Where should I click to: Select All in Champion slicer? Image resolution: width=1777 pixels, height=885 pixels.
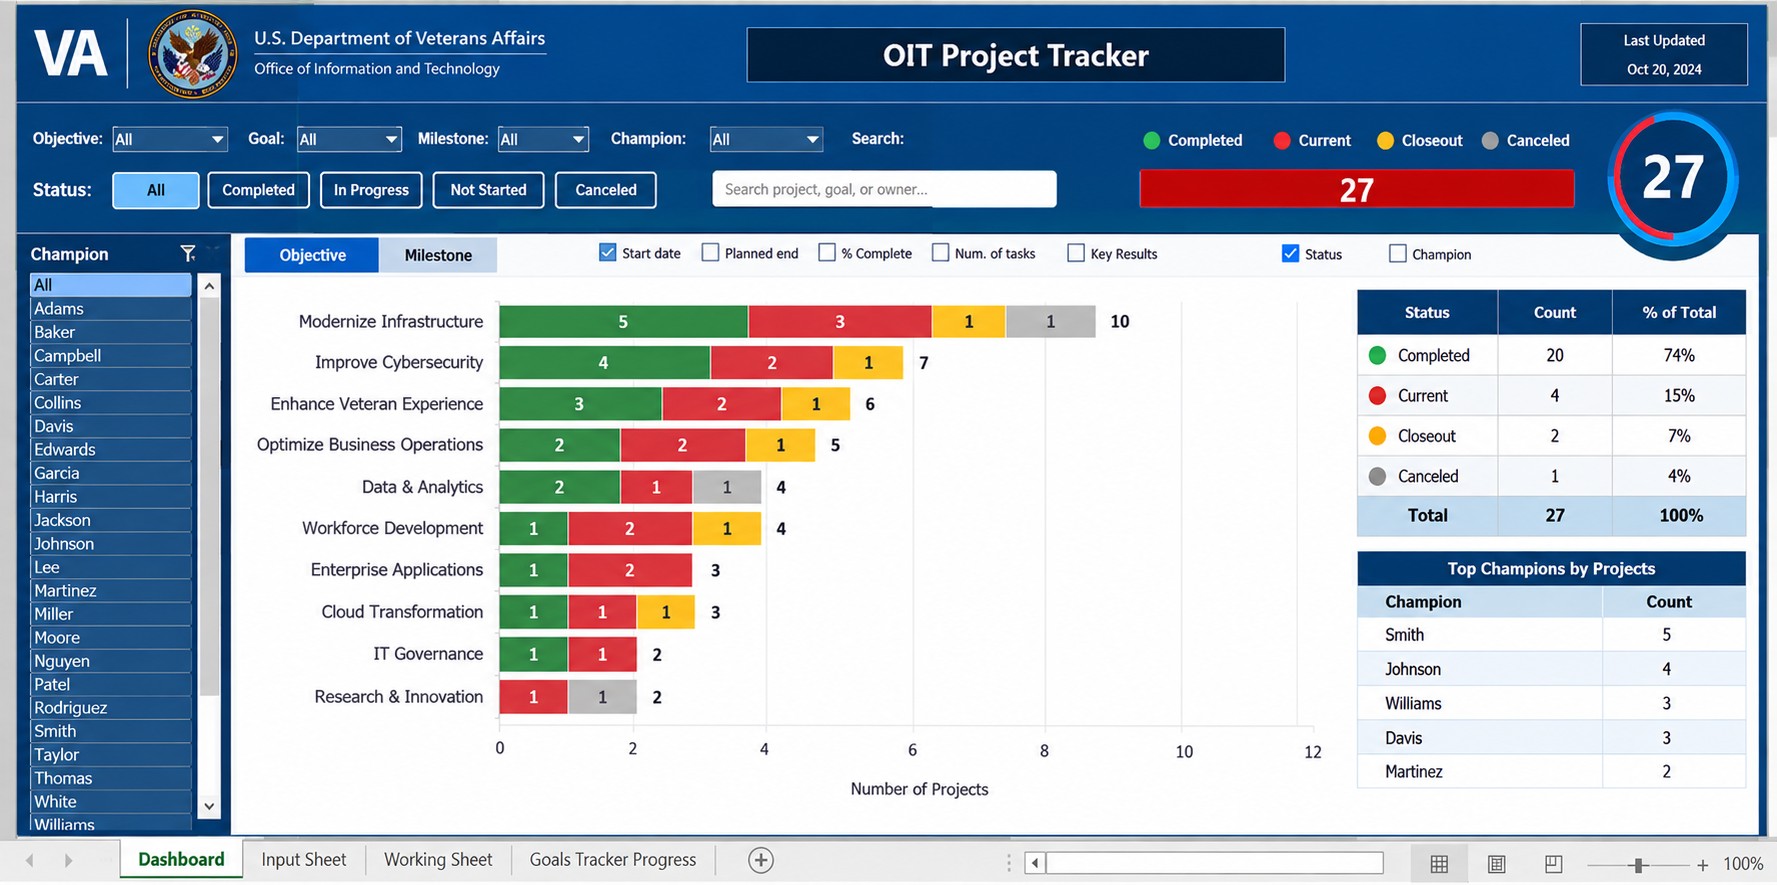[x=110, y=285]
